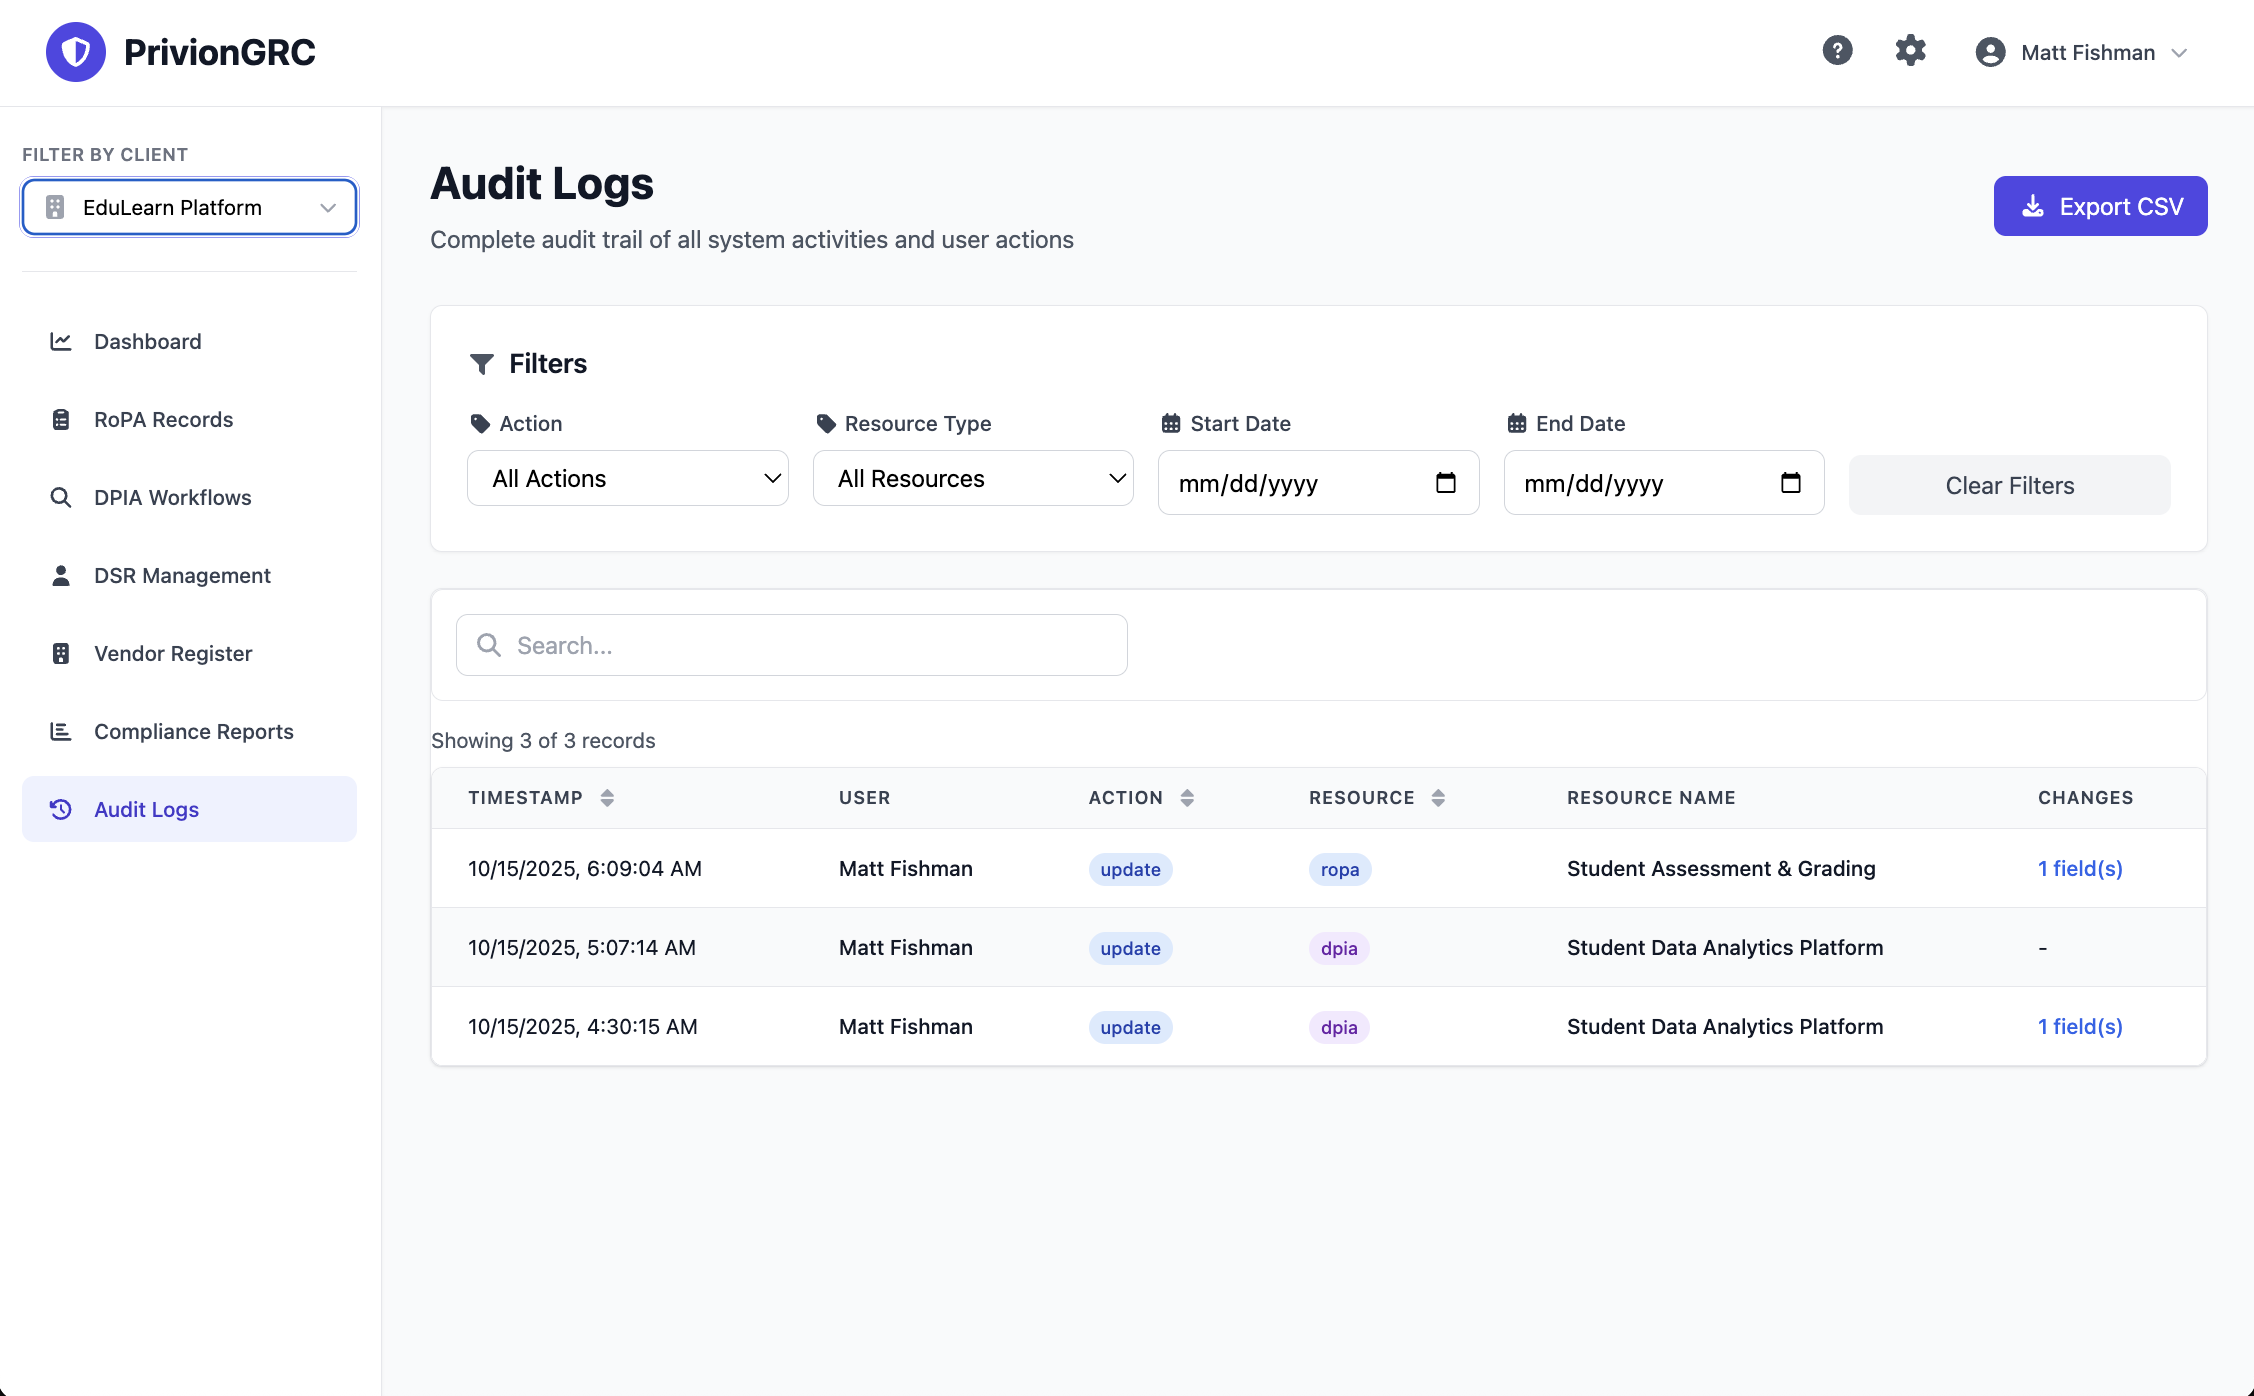Open the 1 field(s) link for Student Assessment & Grading
The height and width of the screenshot is (1396, 2254).
click(2080, 868)
